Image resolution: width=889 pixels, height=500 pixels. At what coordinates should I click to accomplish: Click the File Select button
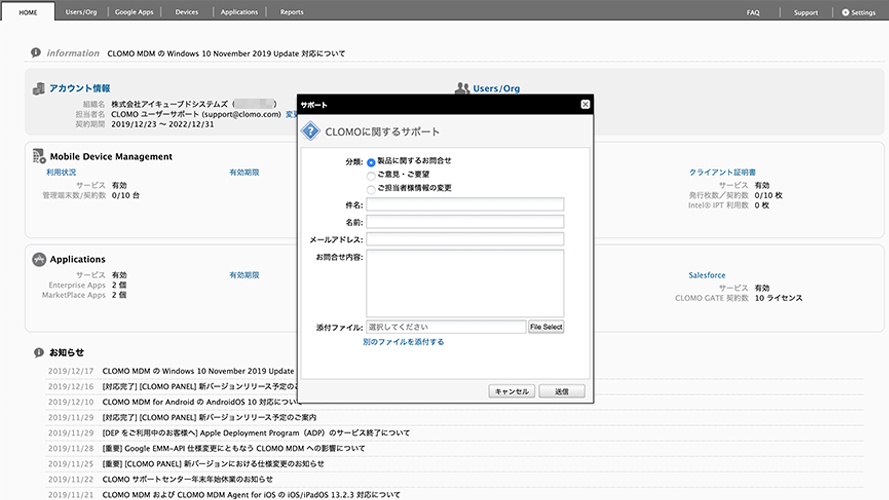(546, 327)
